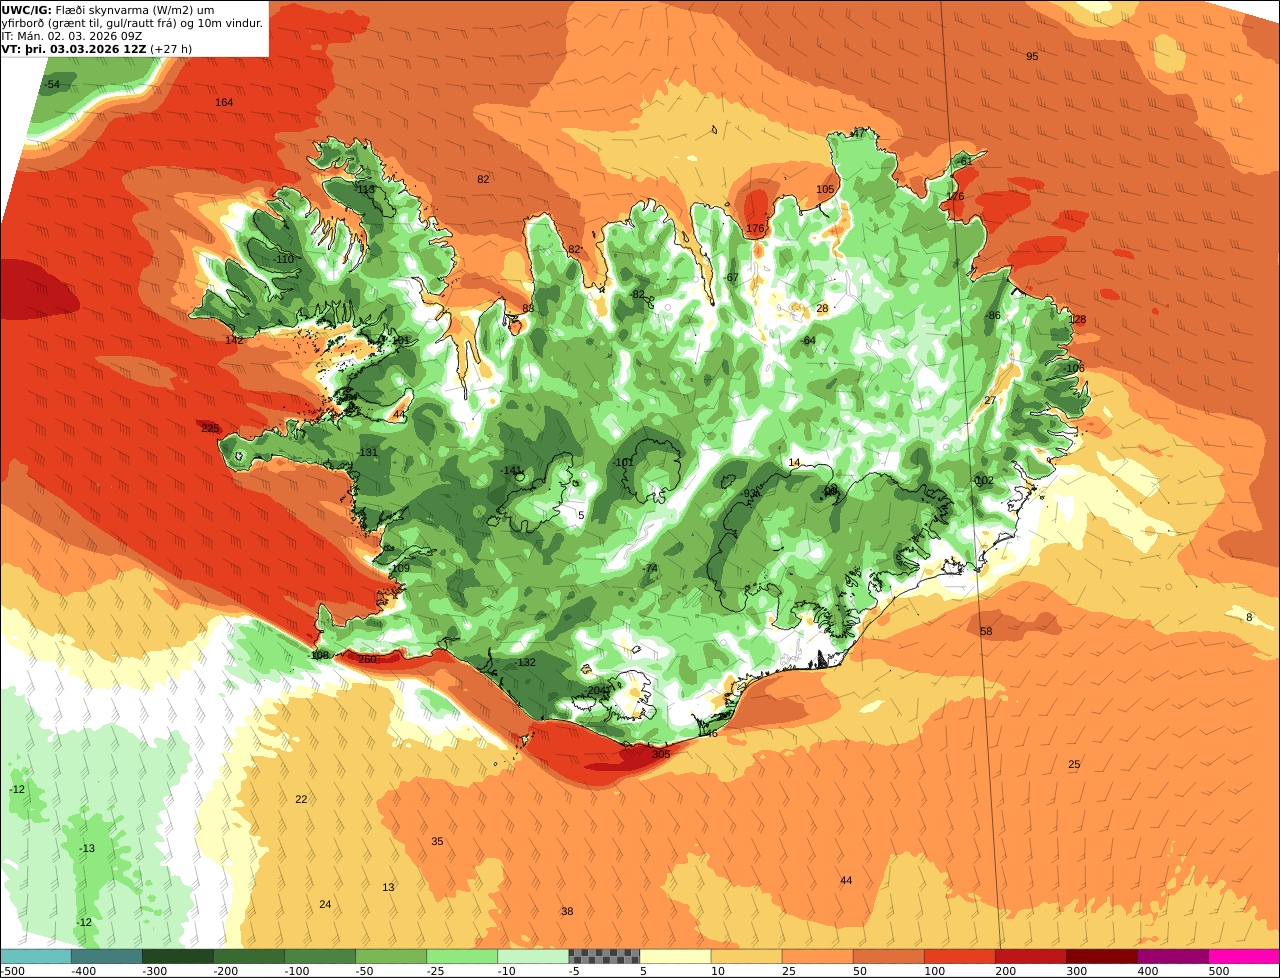Click the light orange 25 legend swatch
1280x978 pixels.
tap(817, 956)
